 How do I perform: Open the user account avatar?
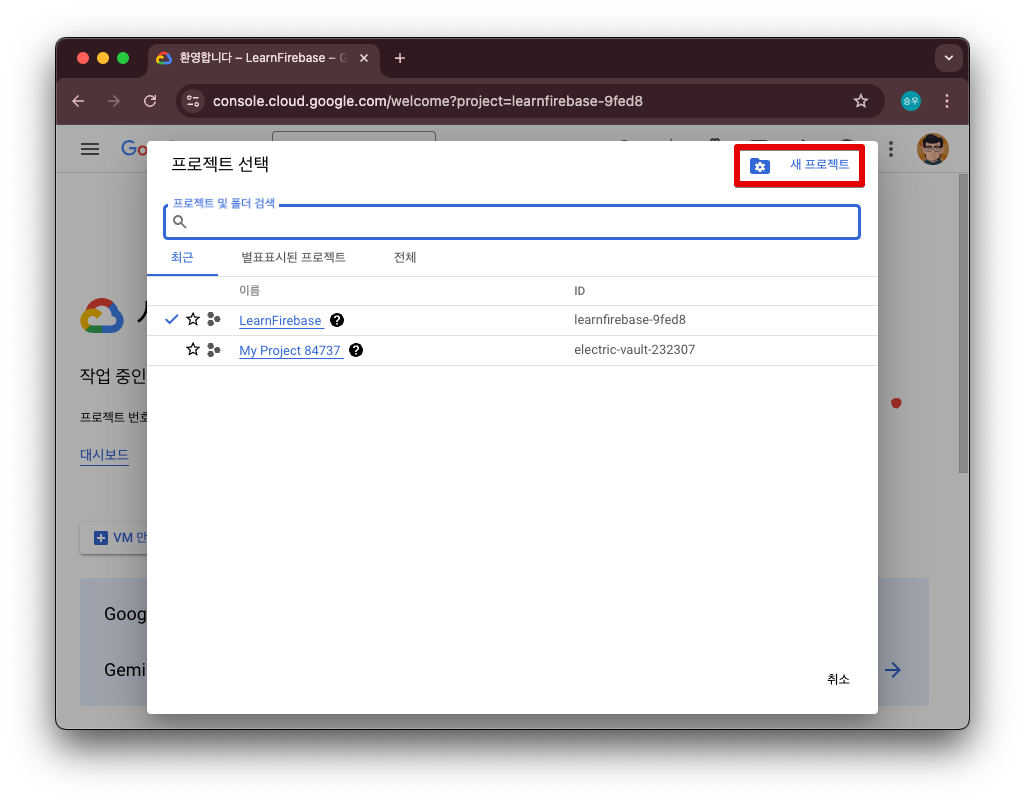point(933,149)
